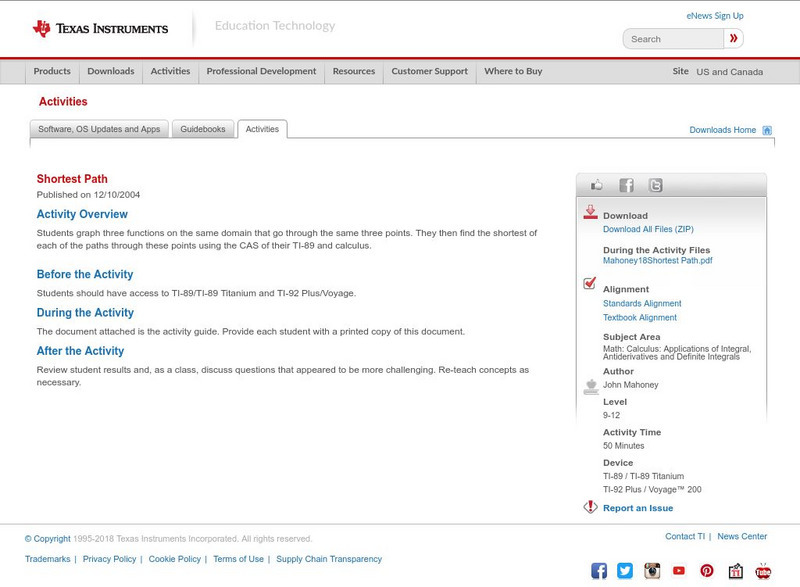Open Textbook Alignment link

point(640,317)
